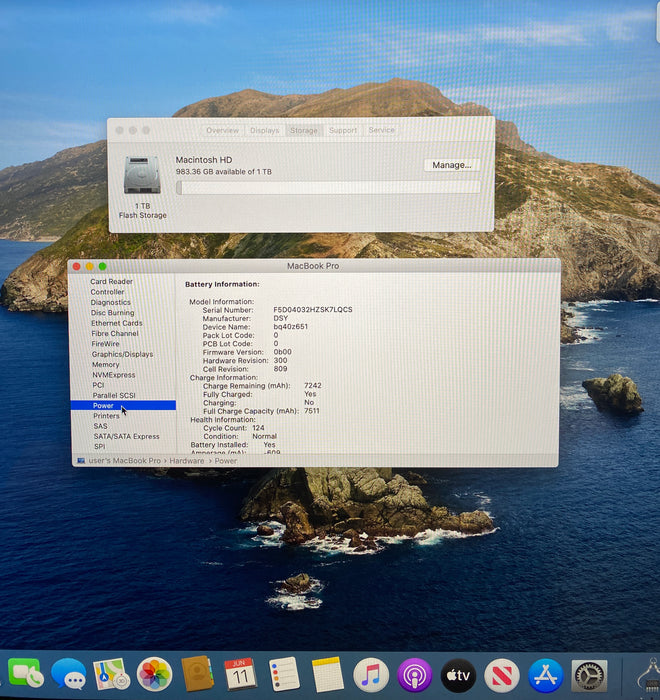This screenshot has height=700, width=660.
Task: Click the Condition value Normal
Action: (x=264, y=436)
